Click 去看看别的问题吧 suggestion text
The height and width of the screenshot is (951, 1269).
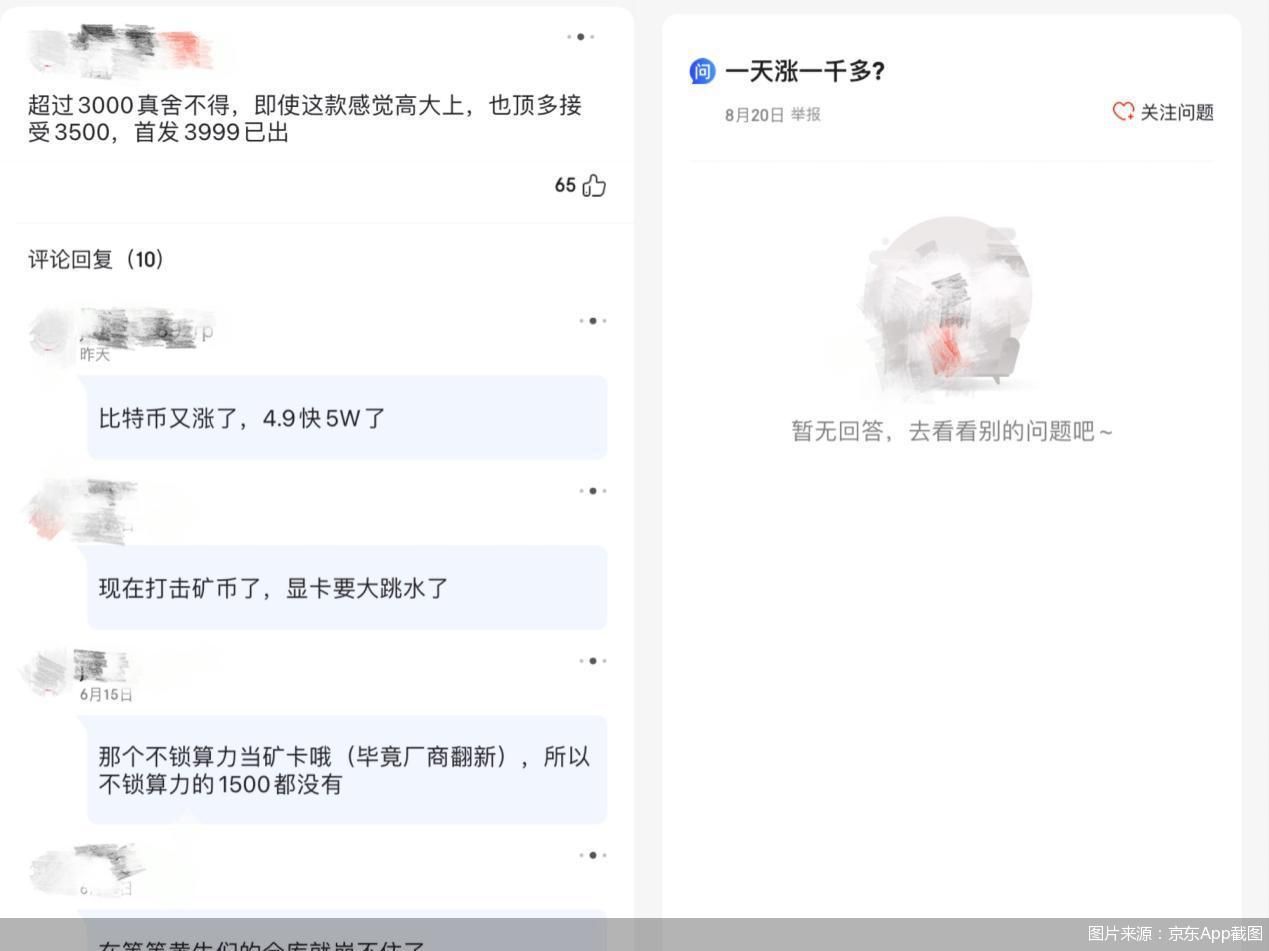pyautogui.click(x=1013, y=431)
